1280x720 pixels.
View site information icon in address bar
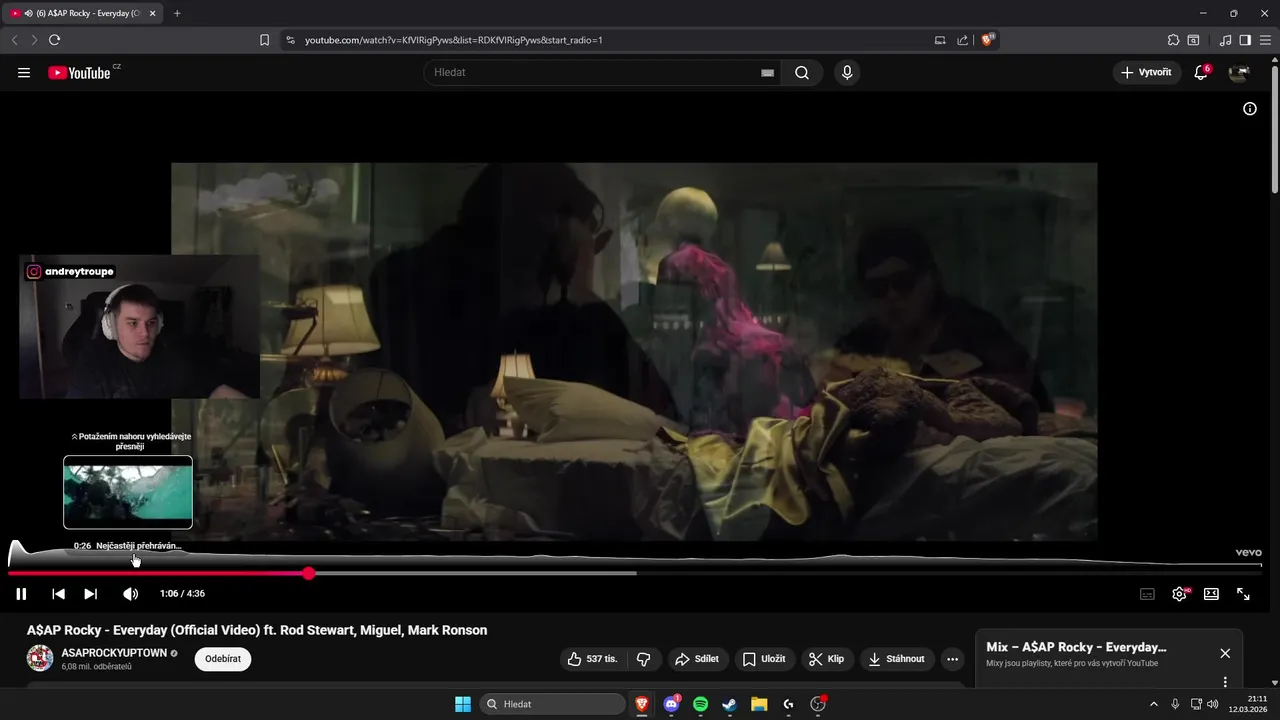point(290,40)
